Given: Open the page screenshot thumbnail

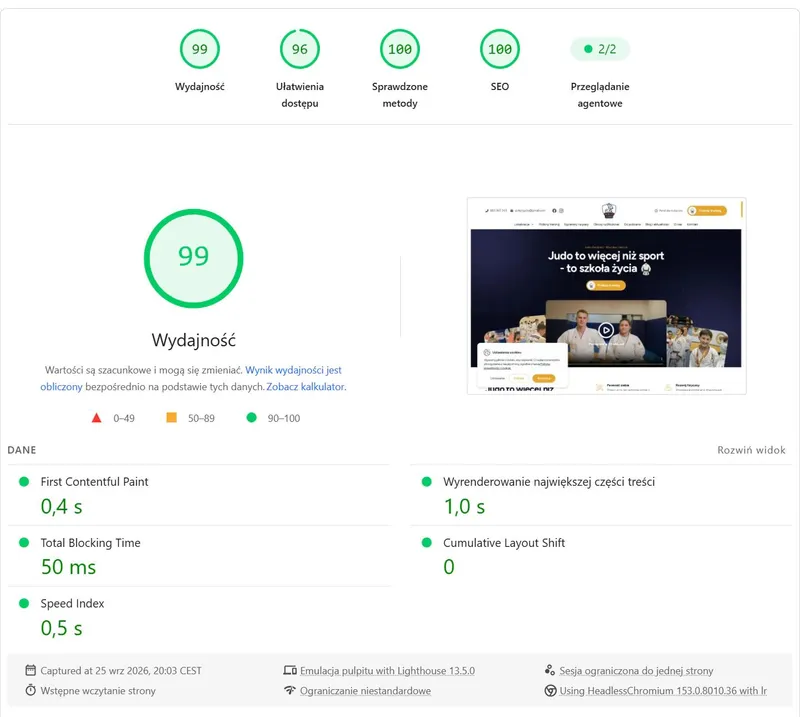Looking at the screenshot, I should pyautogui.click(x=606, y=296).
